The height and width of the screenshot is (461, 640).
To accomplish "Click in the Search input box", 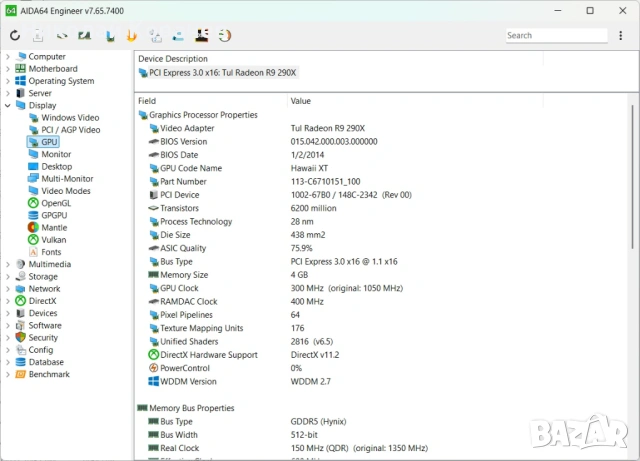I will coord(555,36).
